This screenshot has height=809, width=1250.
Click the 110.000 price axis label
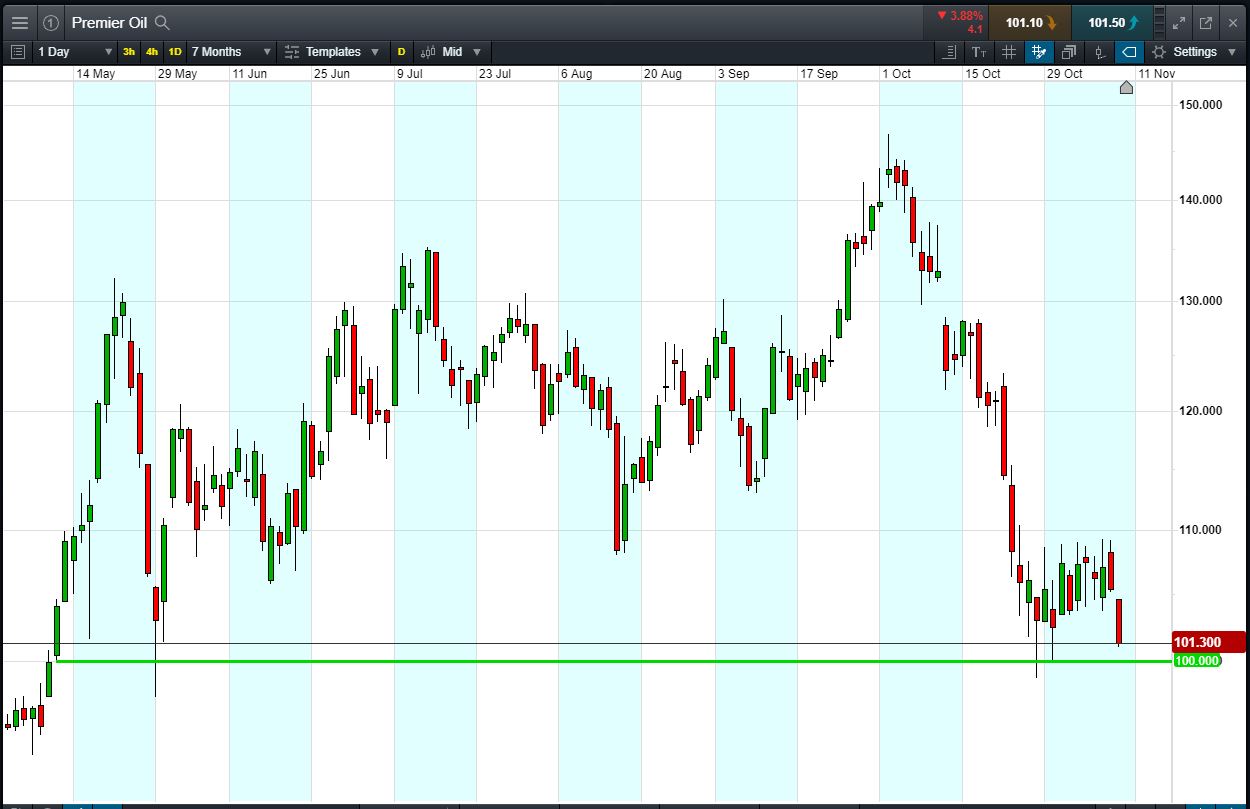1200,530
